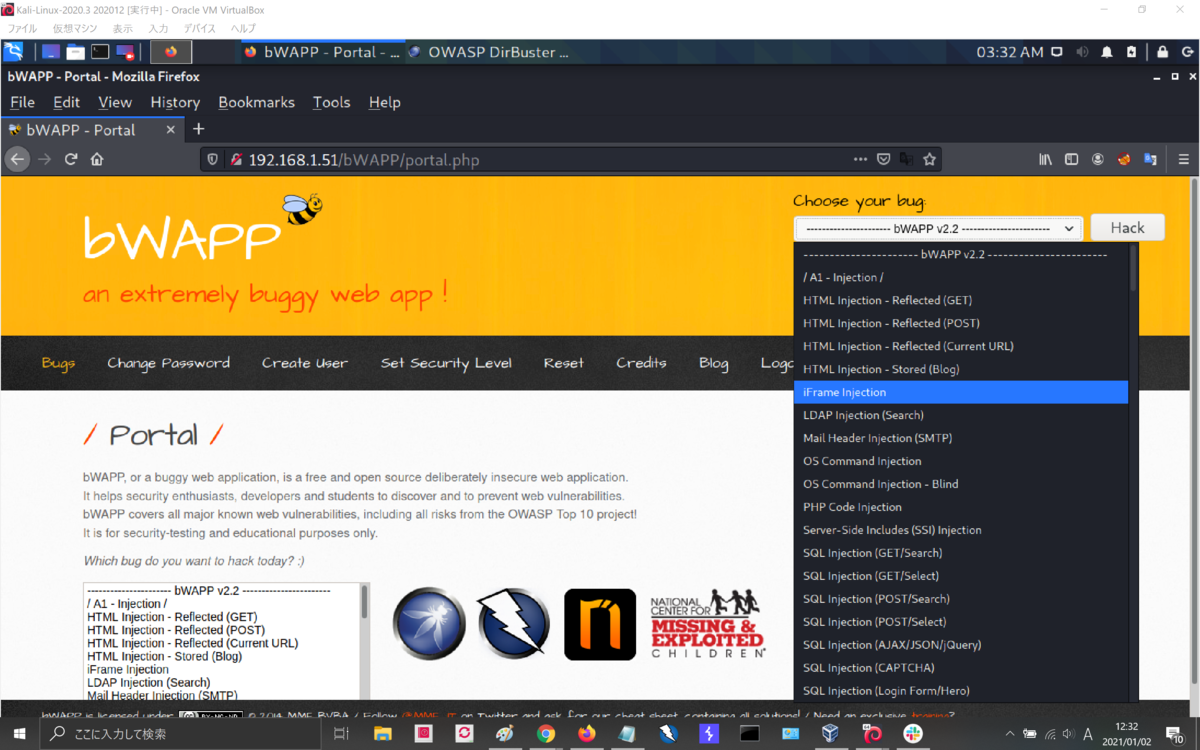The width and height of the screenshot is (1200, 750).
Task: Open the Create User link
Action: (x=305, y=363)
